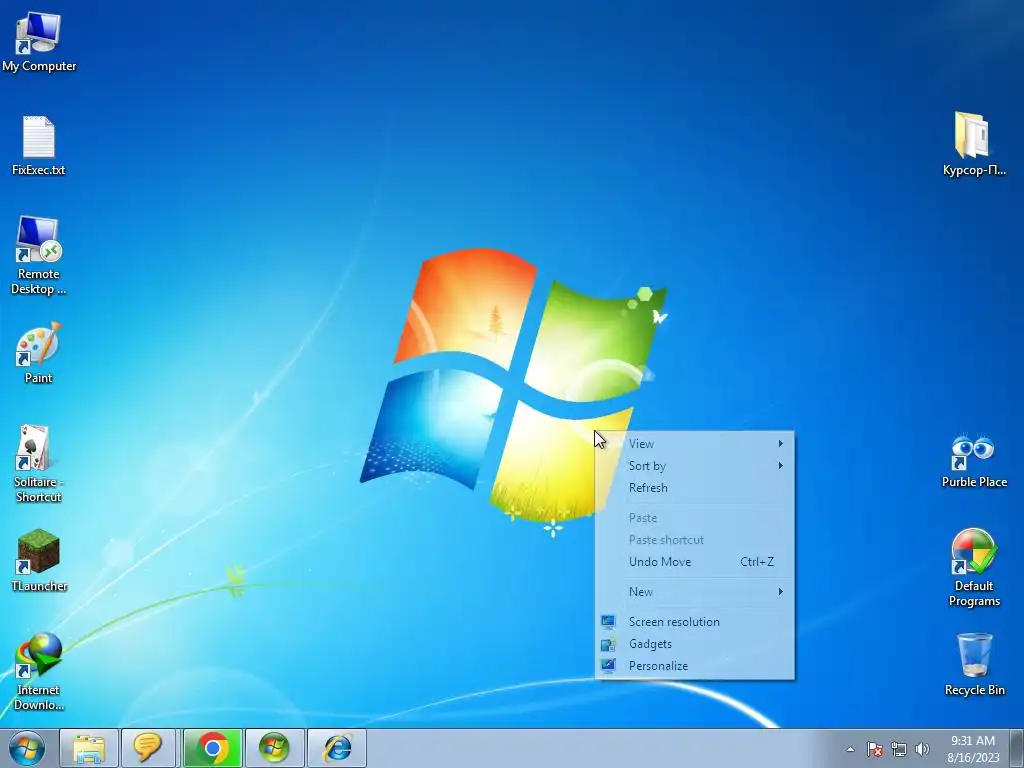This screenshot has width=1024, height=768.
Task: Expand the New submenu arrow
Action: [x=780, y=592]
